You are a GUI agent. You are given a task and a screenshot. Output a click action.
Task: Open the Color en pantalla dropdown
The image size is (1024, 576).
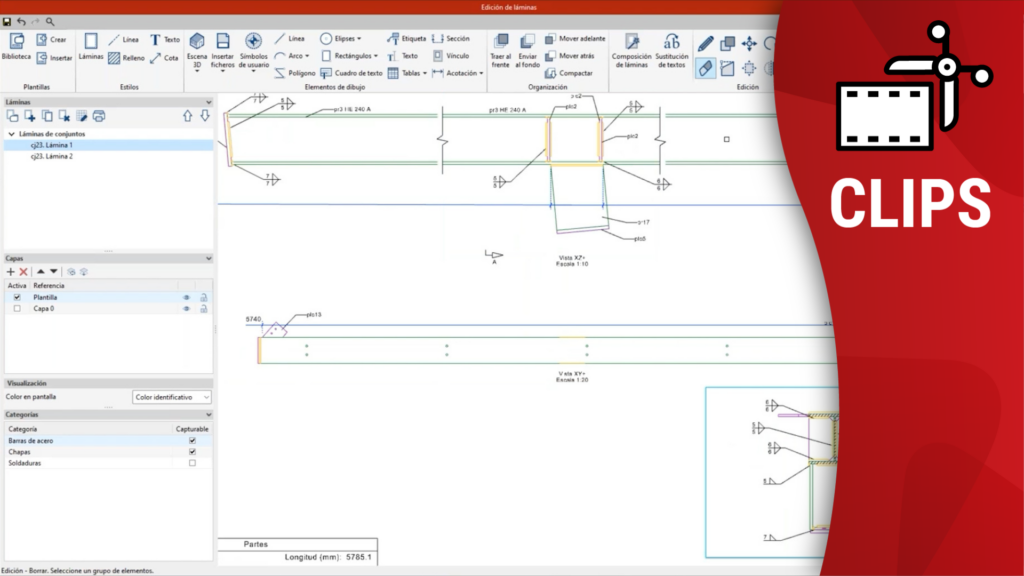click(x=172, y=397)
